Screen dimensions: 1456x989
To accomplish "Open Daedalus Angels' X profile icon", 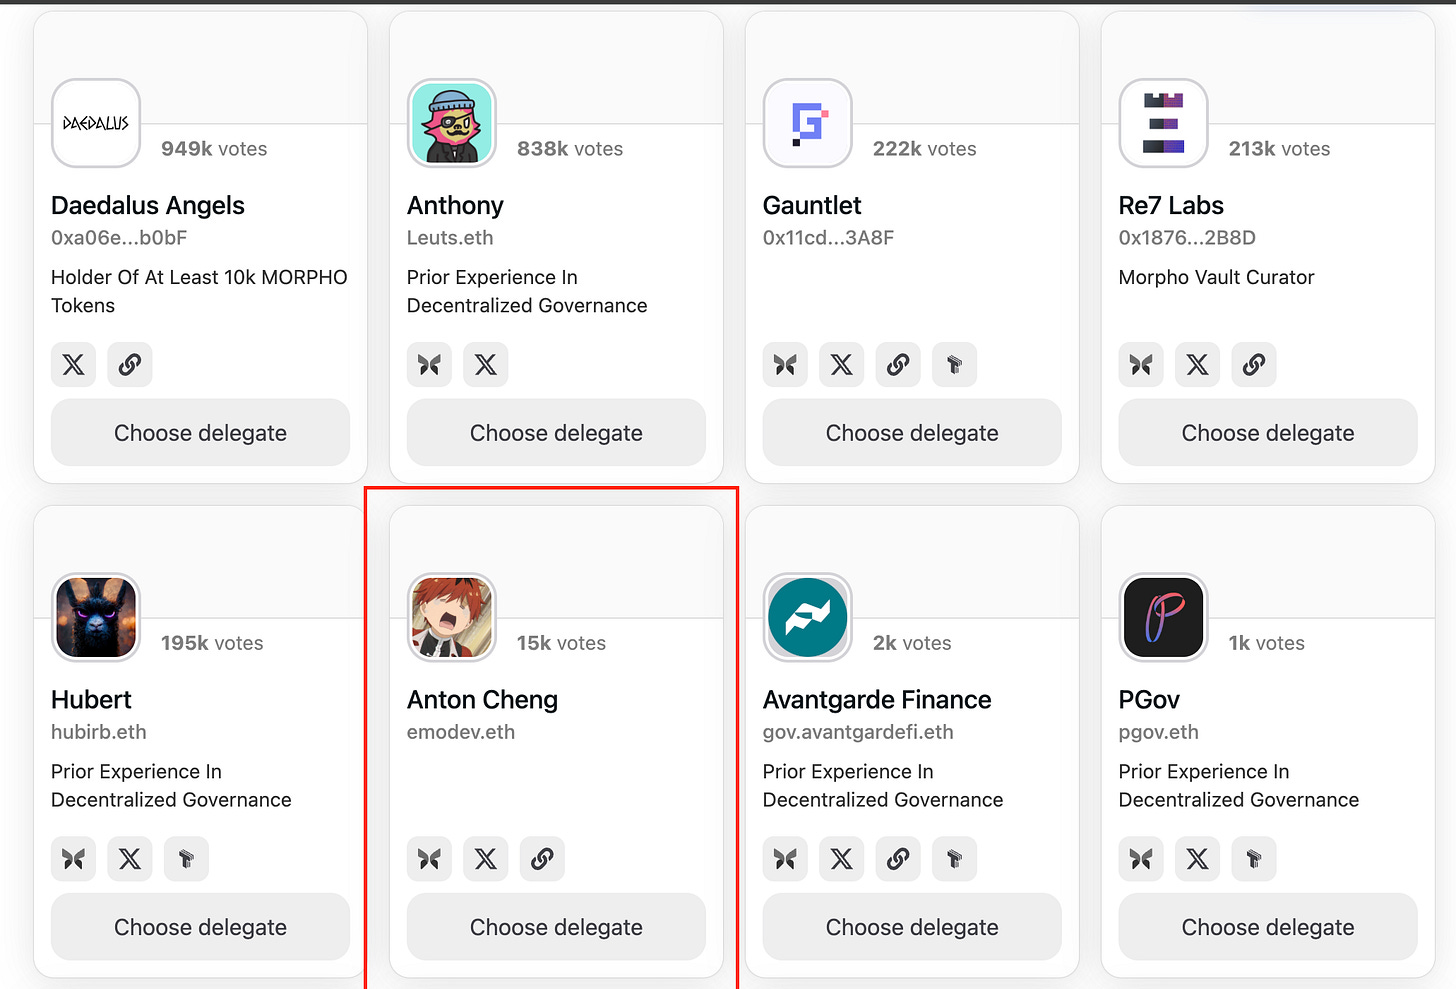I will (74, 365).
